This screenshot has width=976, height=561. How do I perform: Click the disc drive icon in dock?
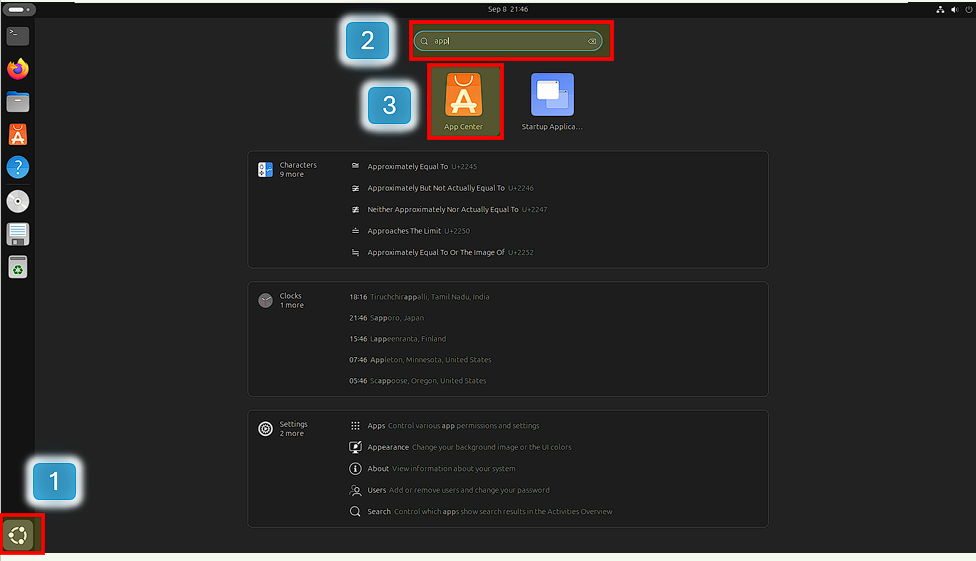[x=17, y=201]
